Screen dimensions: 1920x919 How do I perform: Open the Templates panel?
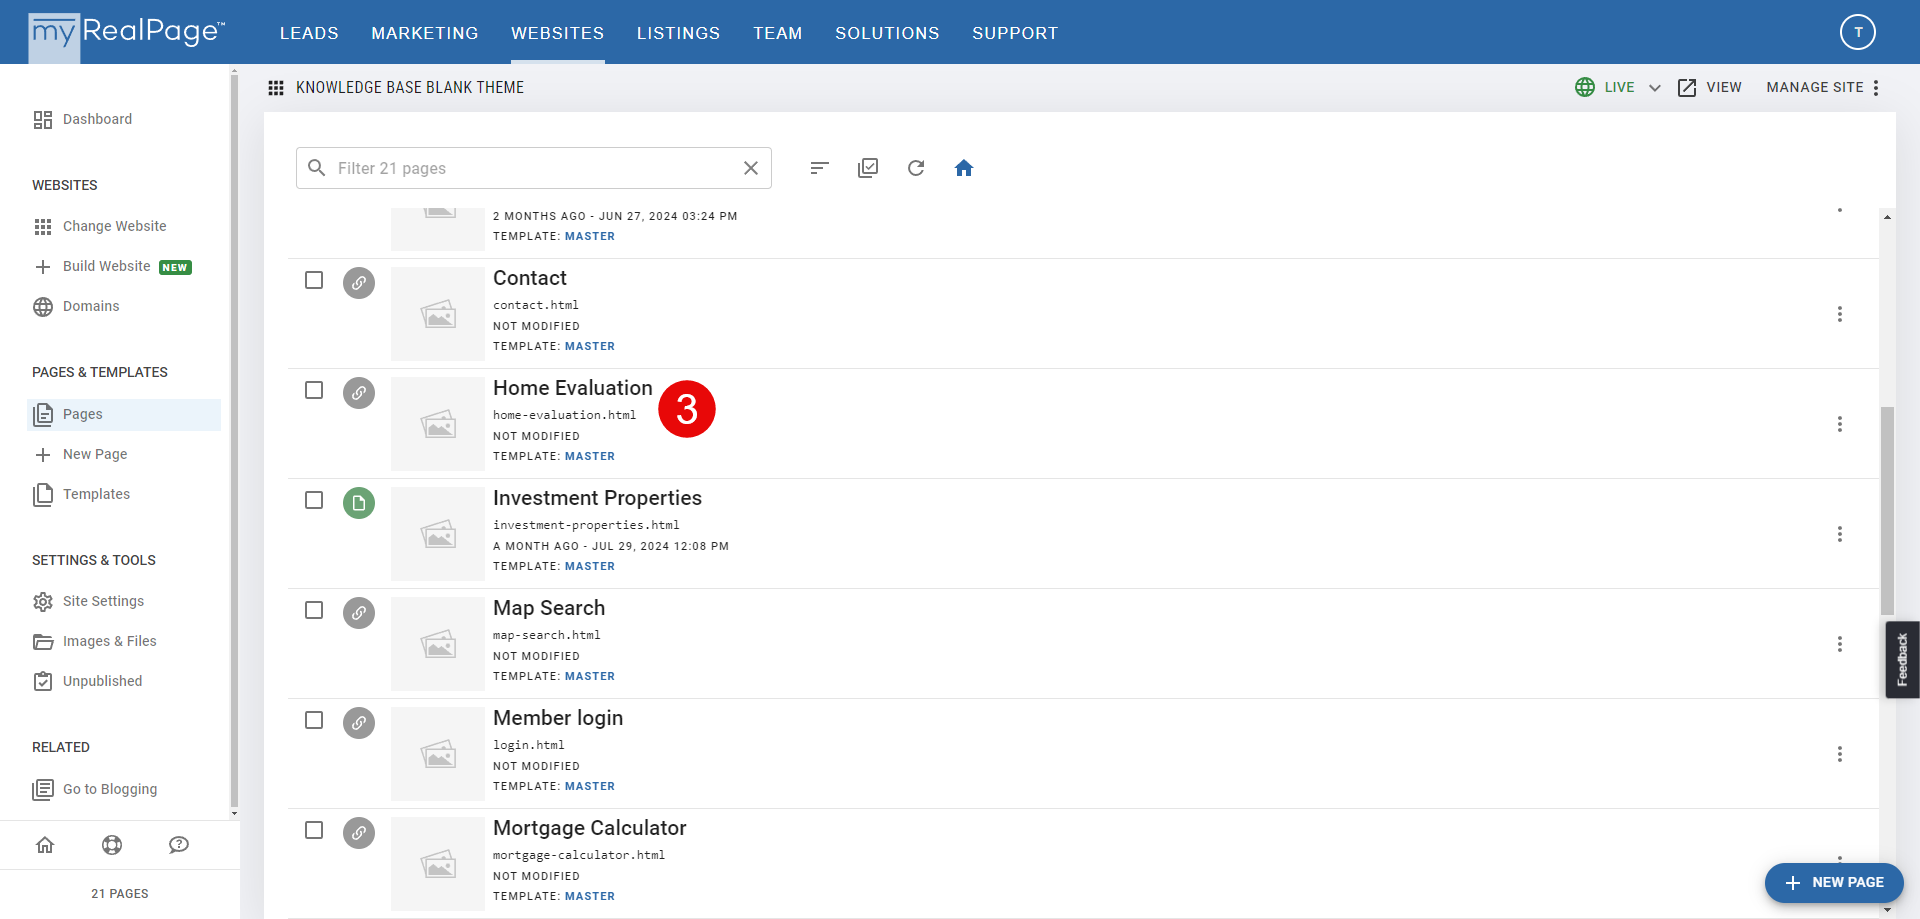pyautogui.click(x=95, y=494)
